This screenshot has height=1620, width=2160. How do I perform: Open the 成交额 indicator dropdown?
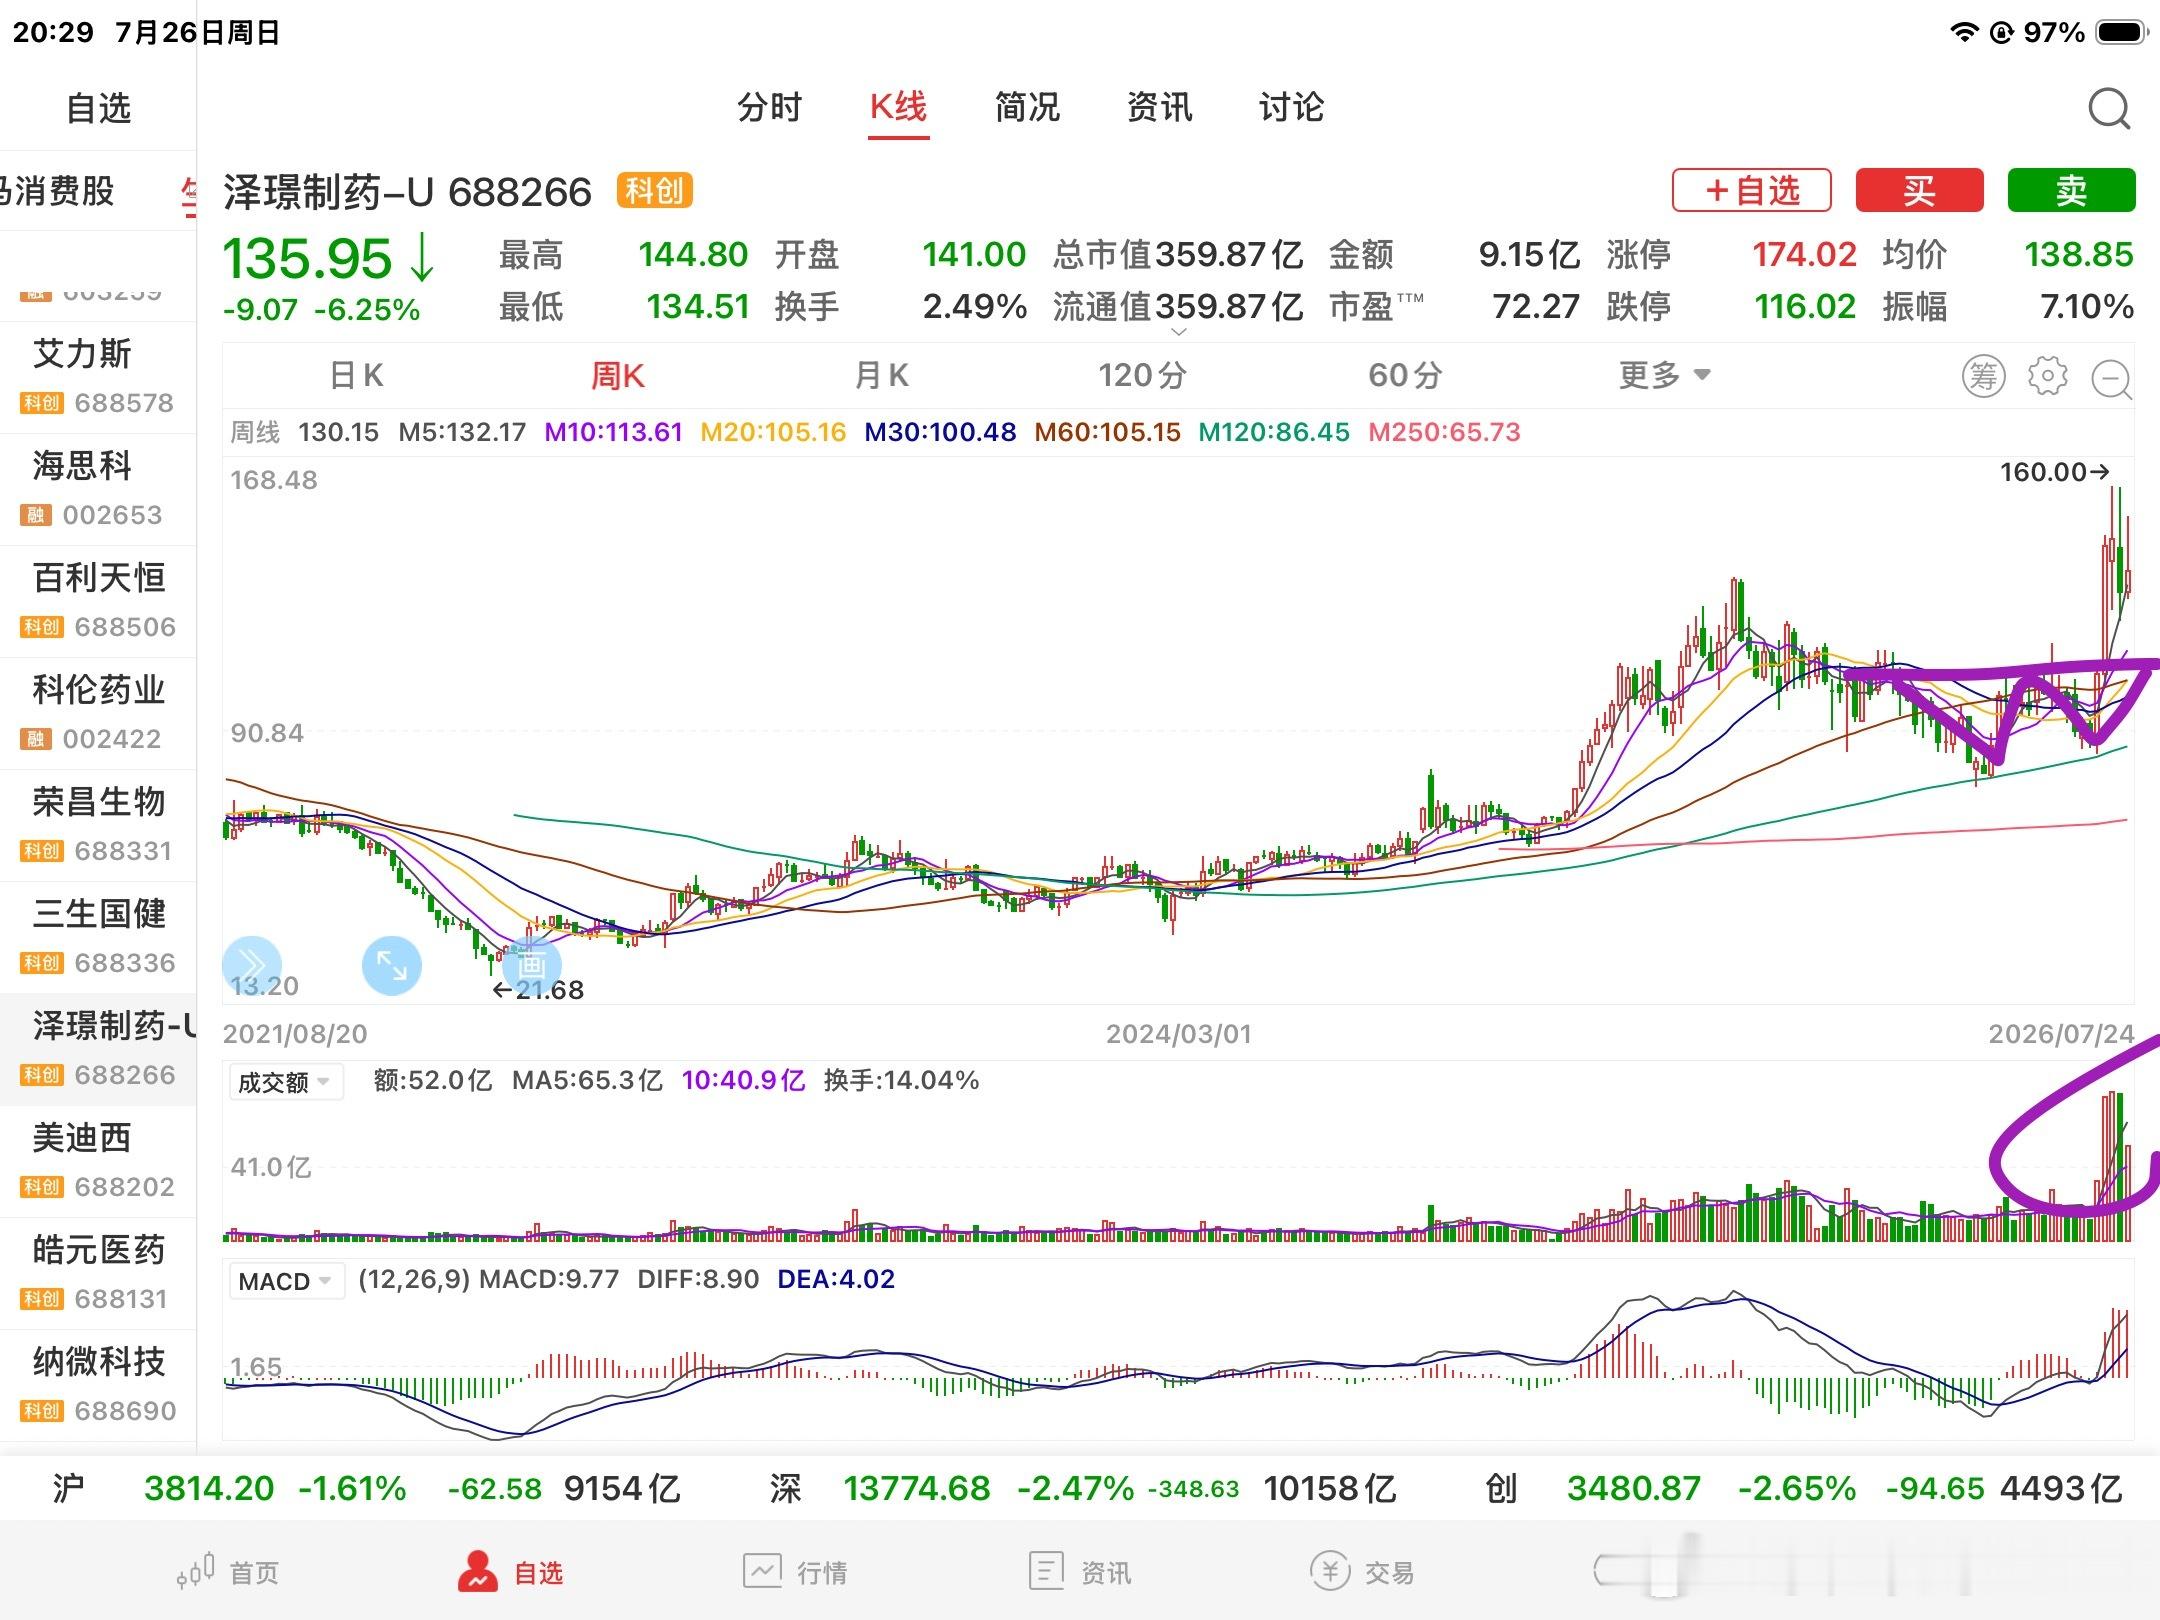285,1082
